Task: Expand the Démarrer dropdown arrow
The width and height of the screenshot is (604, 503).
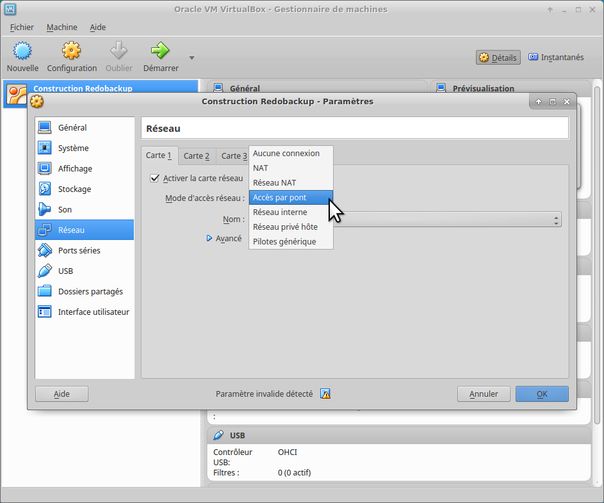Action: pyautogui.click(x=192, y=58)
